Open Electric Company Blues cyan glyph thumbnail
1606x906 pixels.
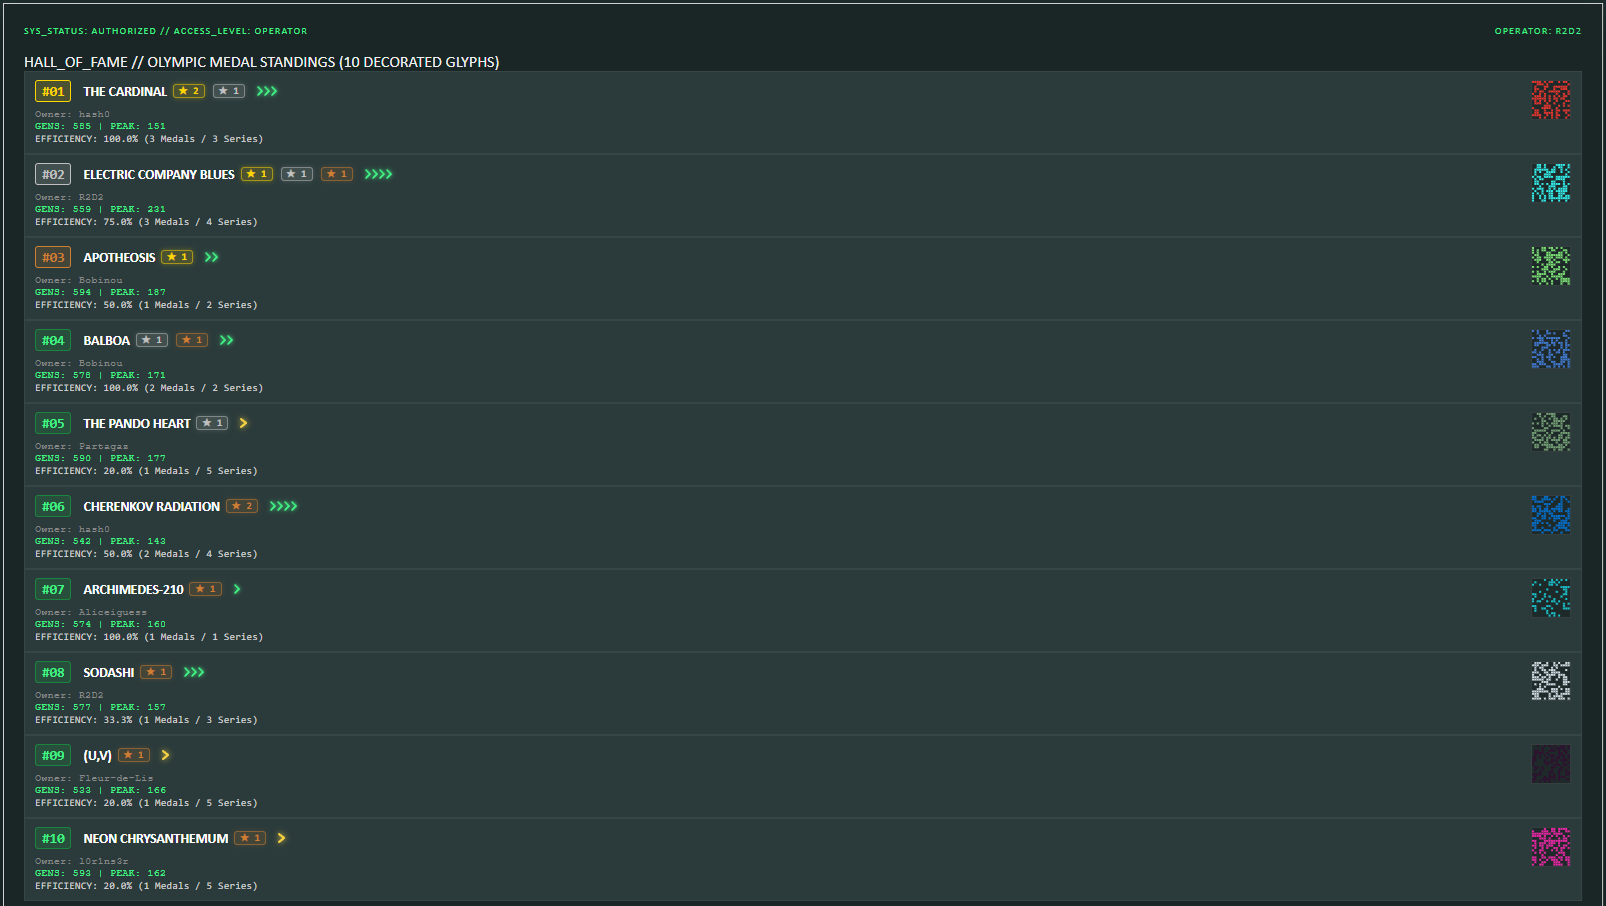point(1550,183)
